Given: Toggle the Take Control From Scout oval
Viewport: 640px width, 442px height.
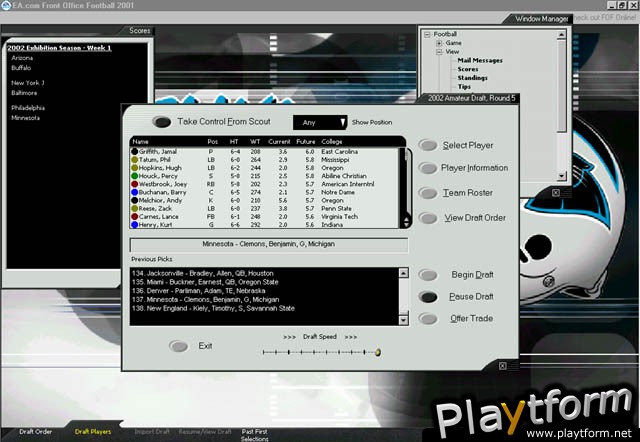Looking at the screenshot, I should tap(162, 122).
